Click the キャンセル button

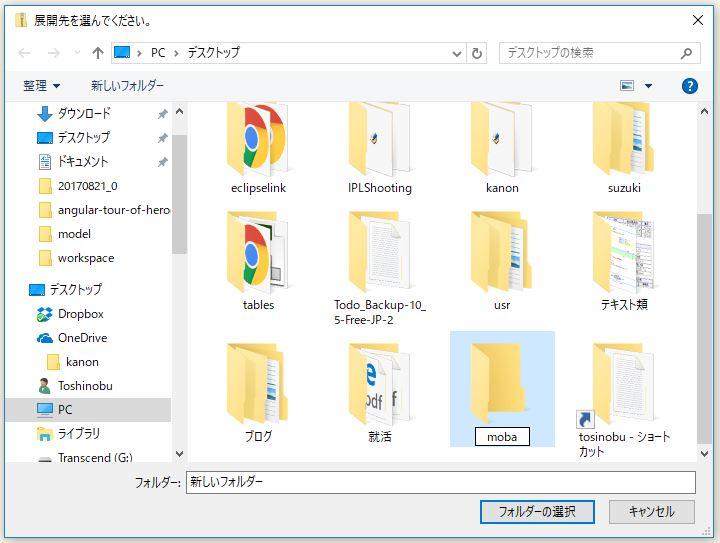click(651, 512)
